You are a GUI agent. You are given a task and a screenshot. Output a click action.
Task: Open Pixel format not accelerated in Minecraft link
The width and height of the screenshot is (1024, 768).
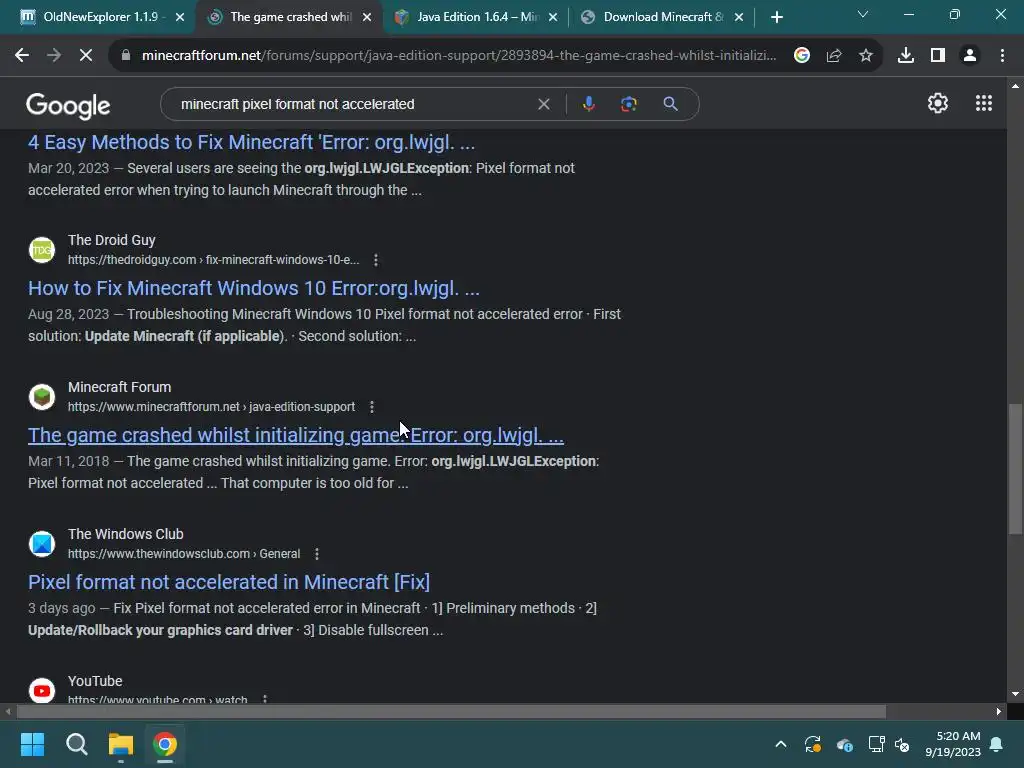229,582
